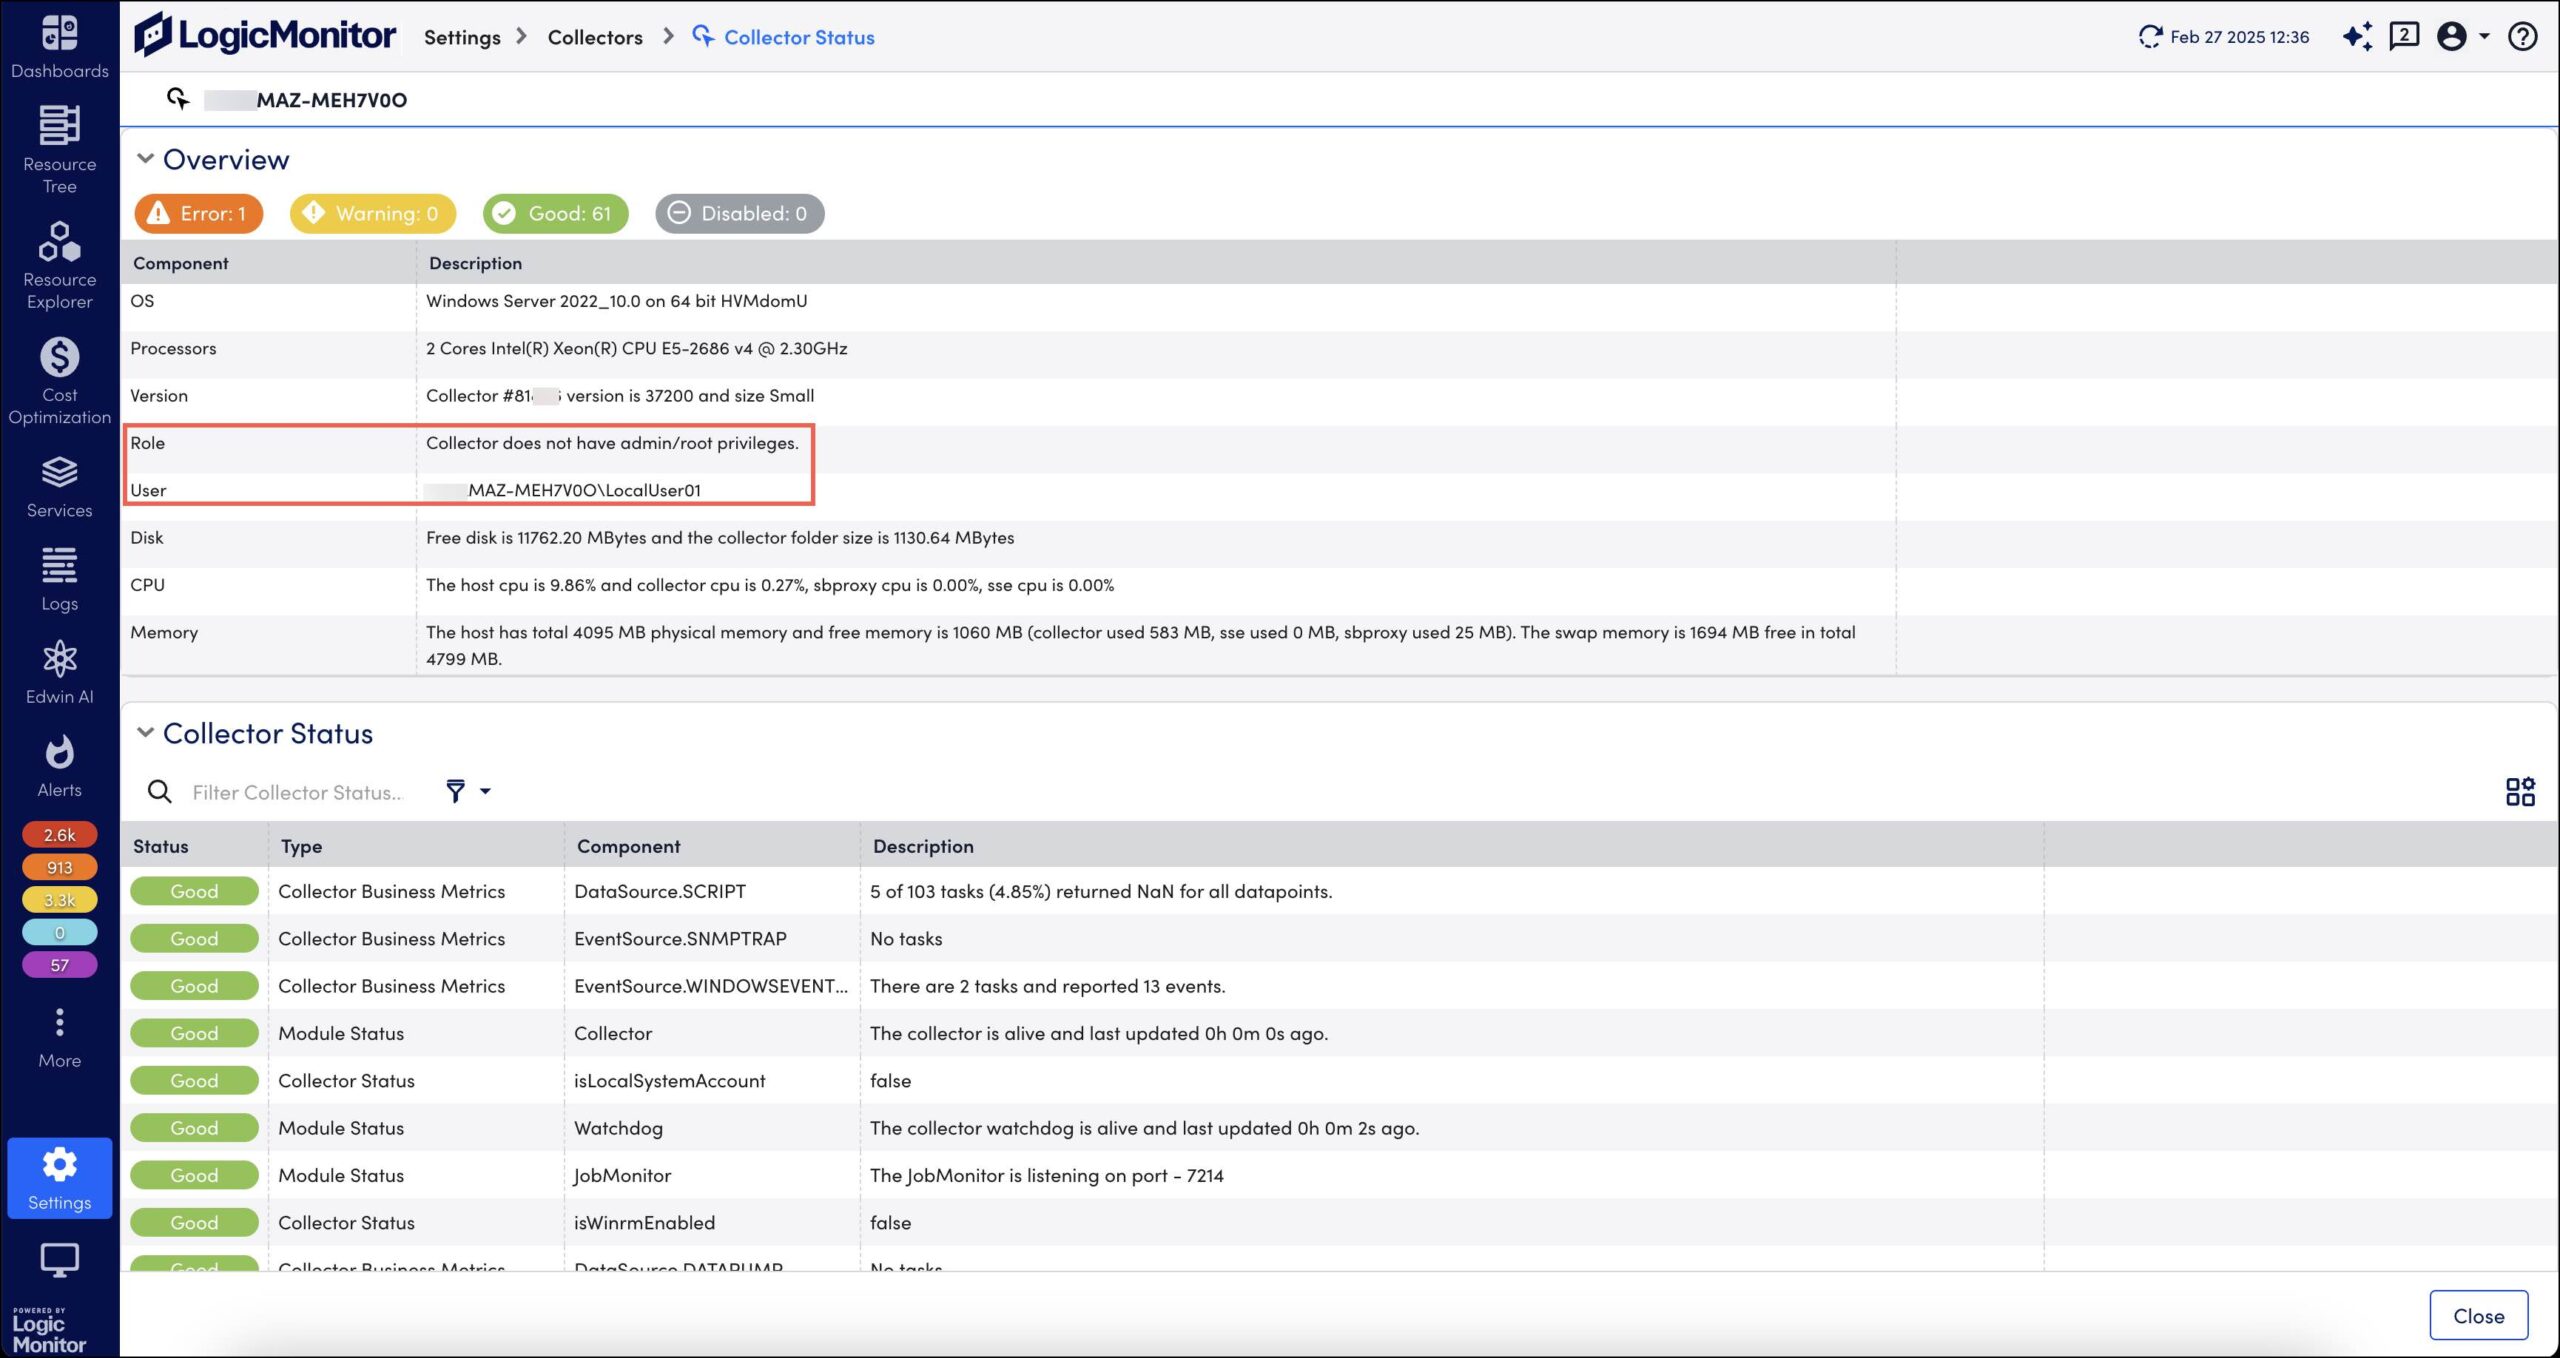
Task: Toggle the Good: 61 filter badge
Action: coord(555,213)
